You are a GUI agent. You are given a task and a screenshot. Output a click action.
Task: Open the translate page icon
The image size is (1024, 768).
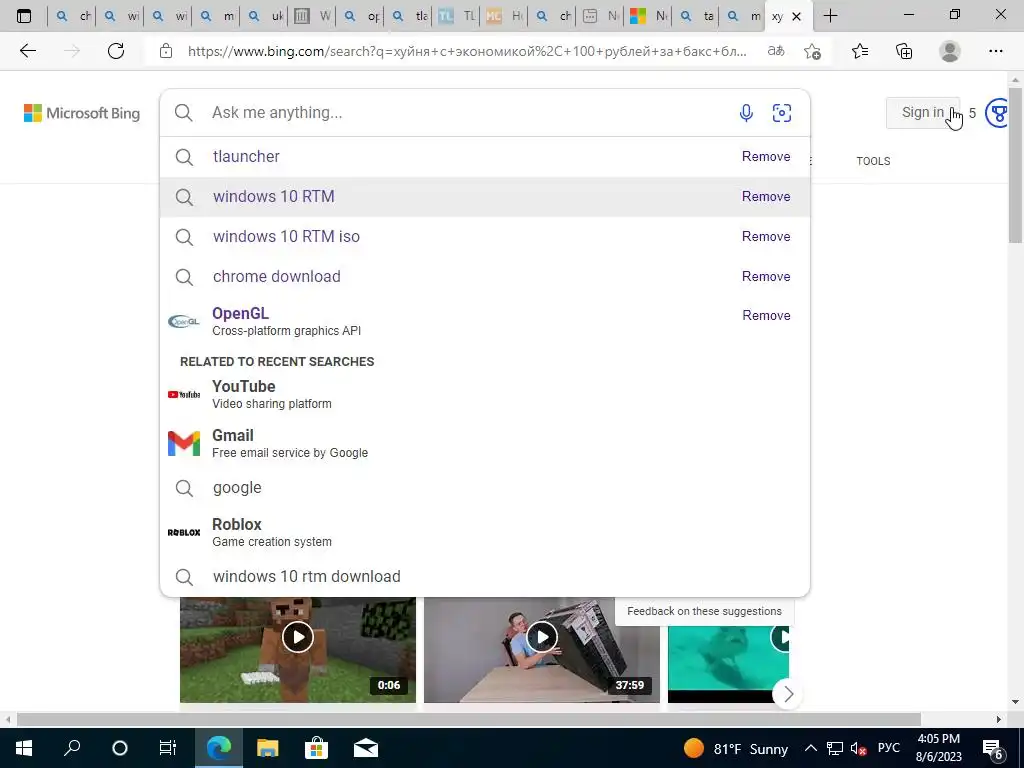tap(776, 51)
